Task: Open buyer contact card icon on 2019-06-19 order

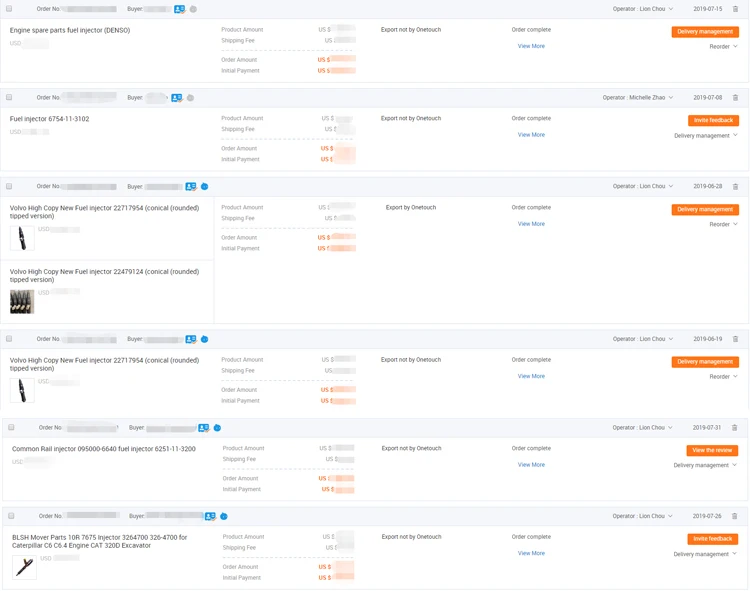Action: [191, 339]
